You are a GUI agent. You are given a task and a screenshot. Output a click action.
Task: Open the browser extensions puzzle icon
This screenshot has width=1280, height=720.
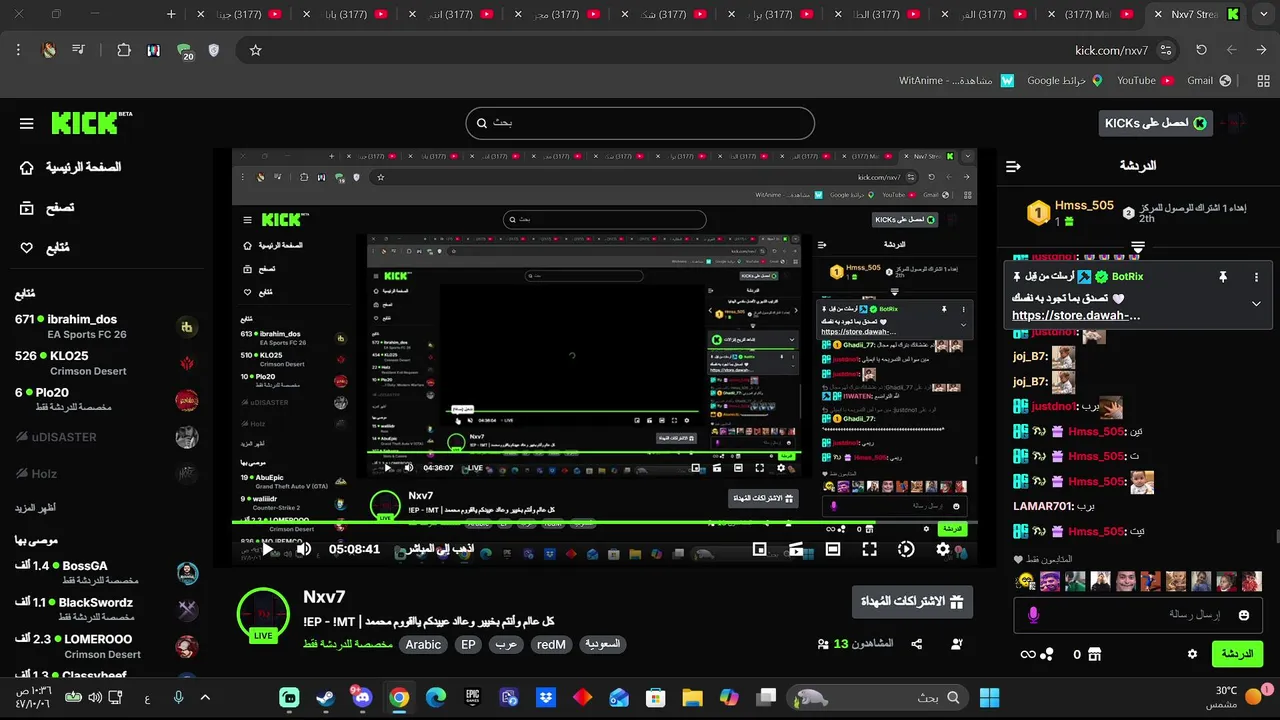124,50
